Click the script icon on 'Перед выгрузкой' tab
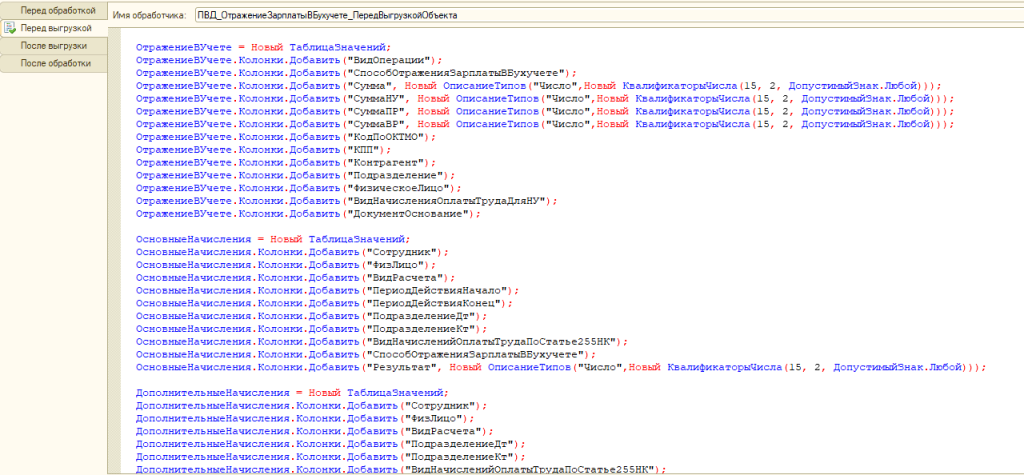Image resolution: width=1024 pixels, height=475 pixels. [11, 28]
